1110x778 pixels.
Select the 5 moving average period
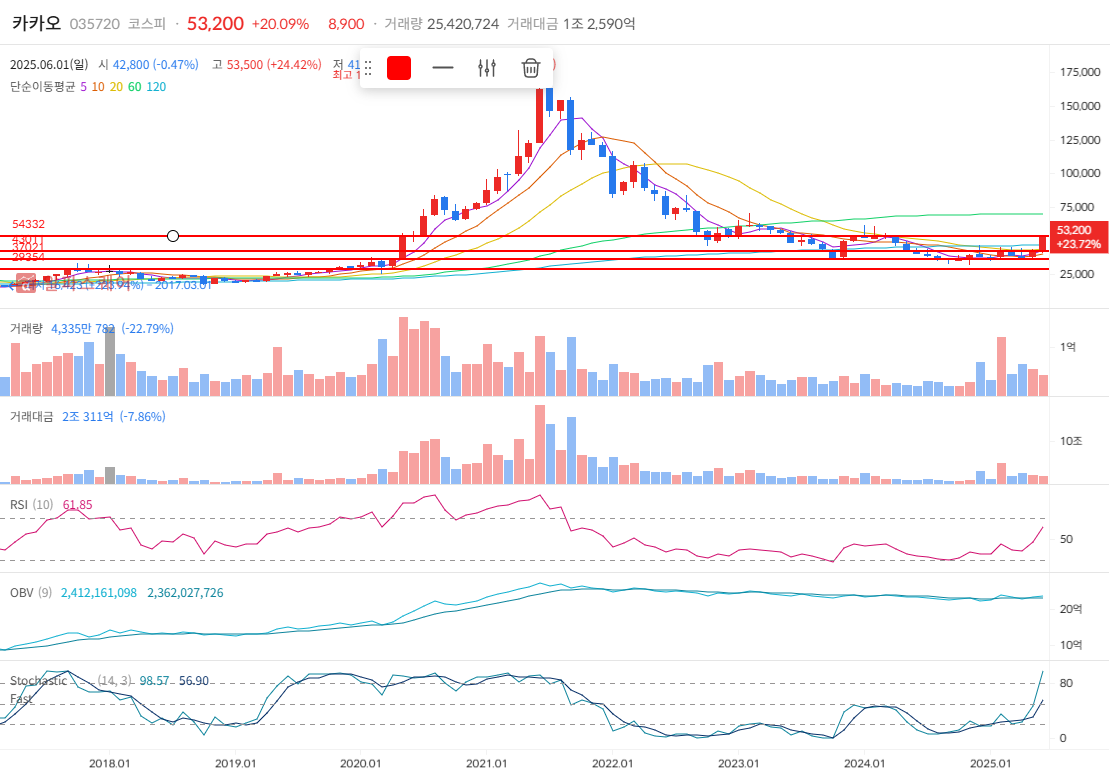pyautogui.click(x=84, y=86)
